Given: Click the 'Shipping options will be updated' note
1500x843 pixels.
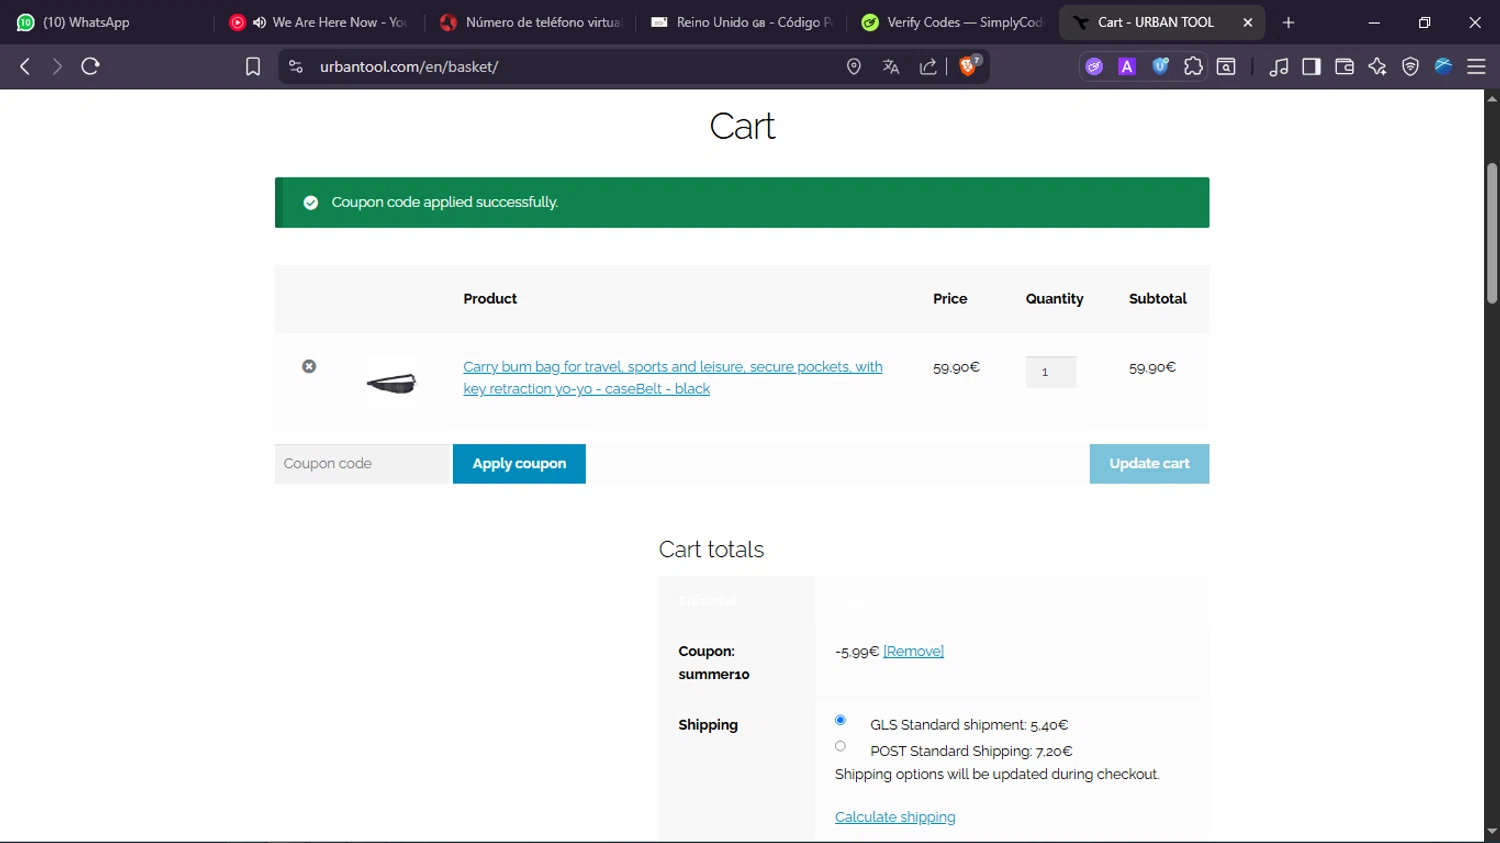Looking at the screenshot, I should coord(997,774).
